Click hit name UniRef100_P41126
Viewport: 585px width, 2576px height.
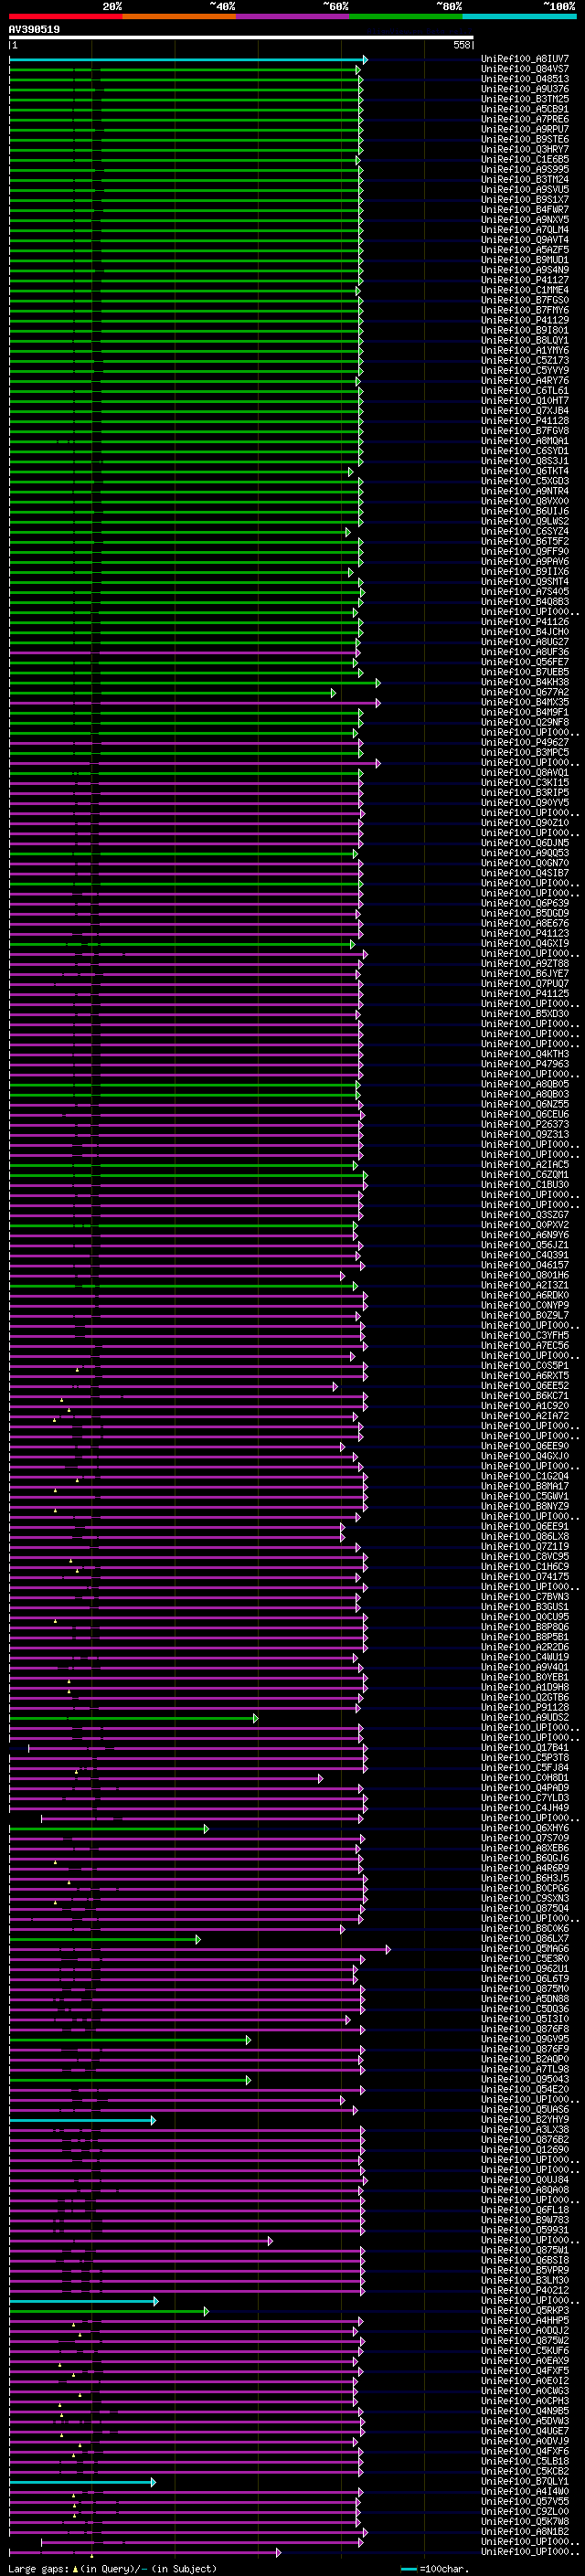click(x=525, y=622)
